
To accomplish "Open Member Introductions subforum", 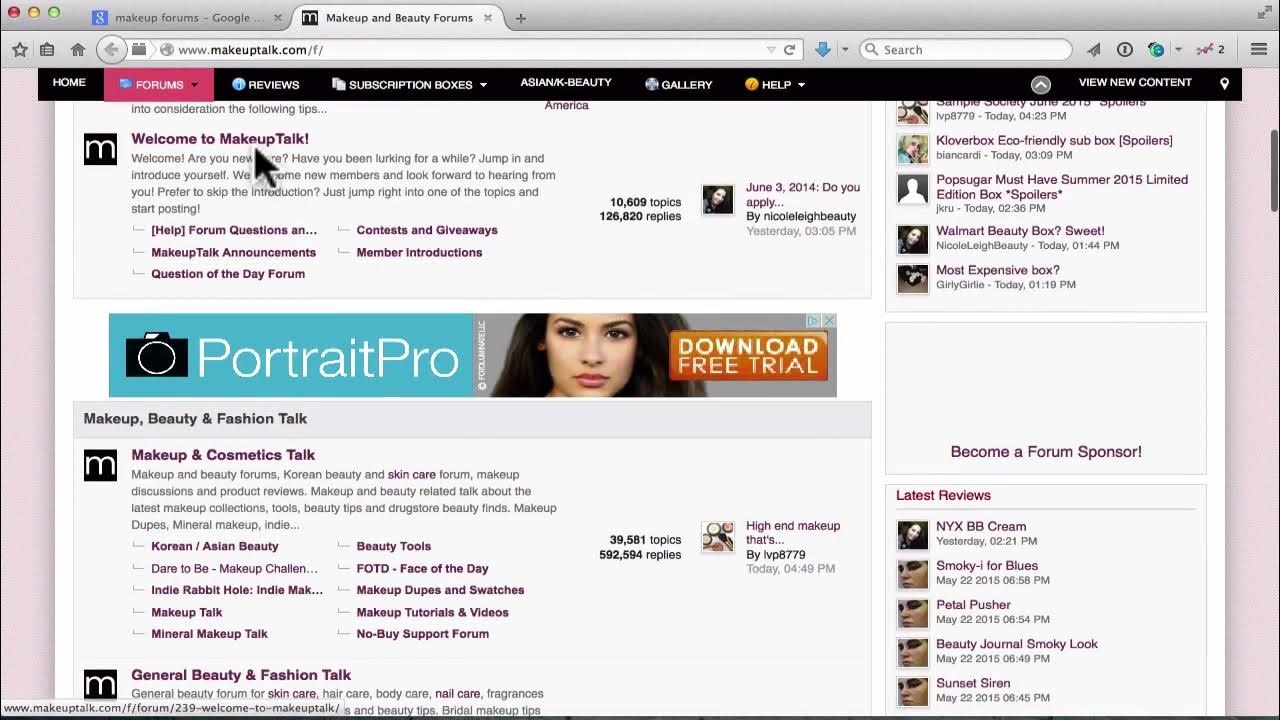I will pos(419,252).
